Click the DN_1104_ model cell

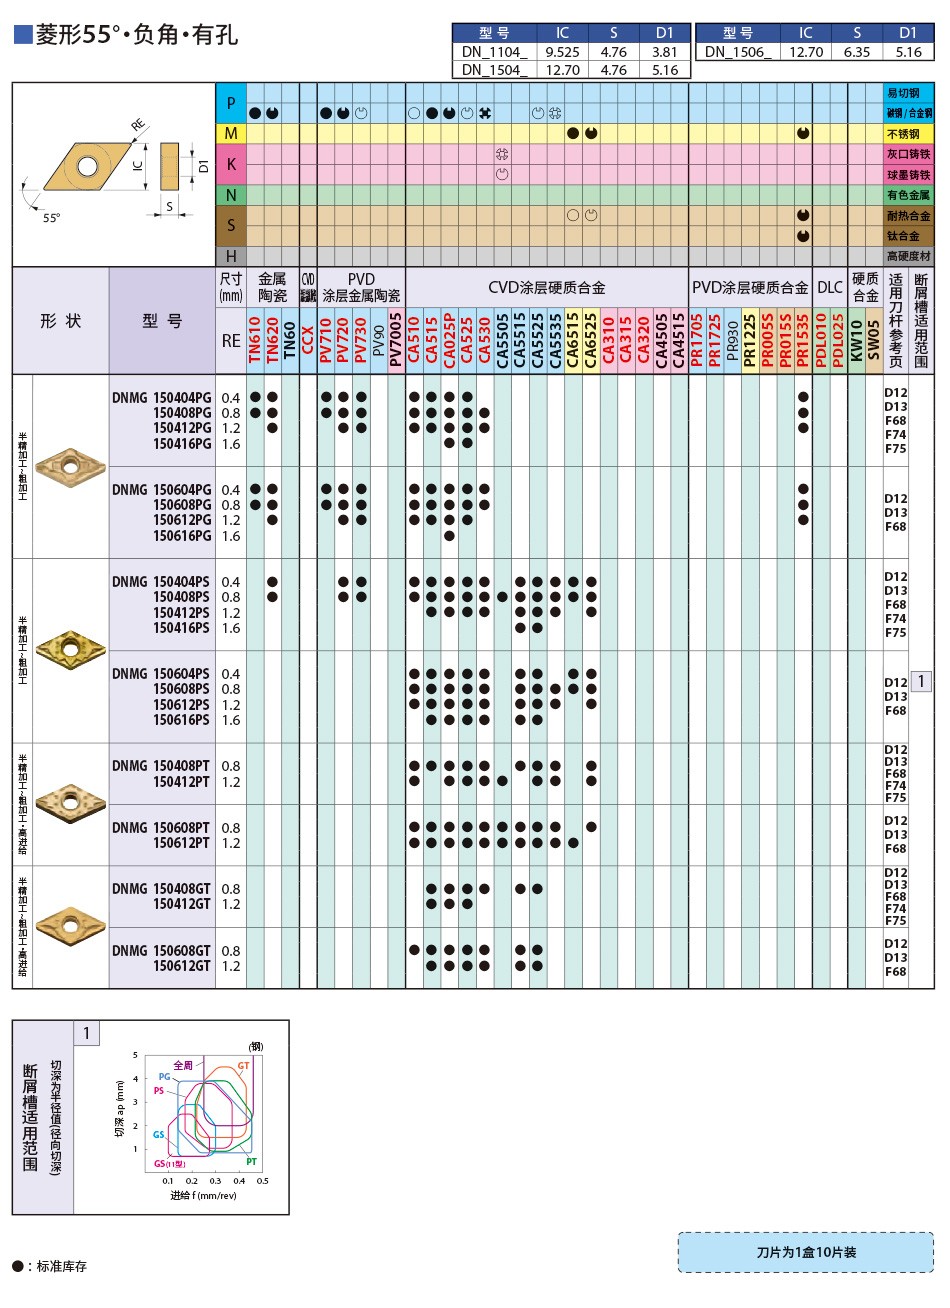[494, 51]
